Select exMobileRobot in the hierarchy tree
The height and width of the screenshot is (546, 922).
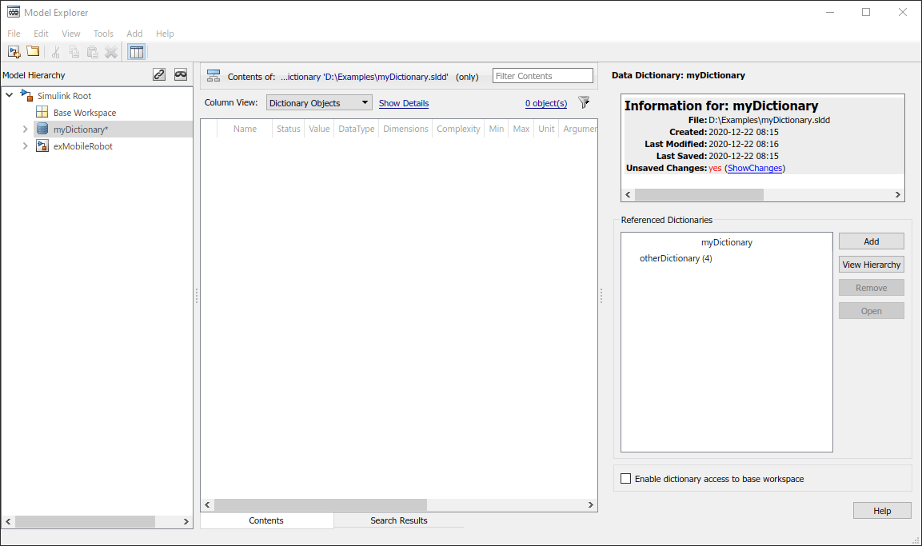[x=83, y=146]
